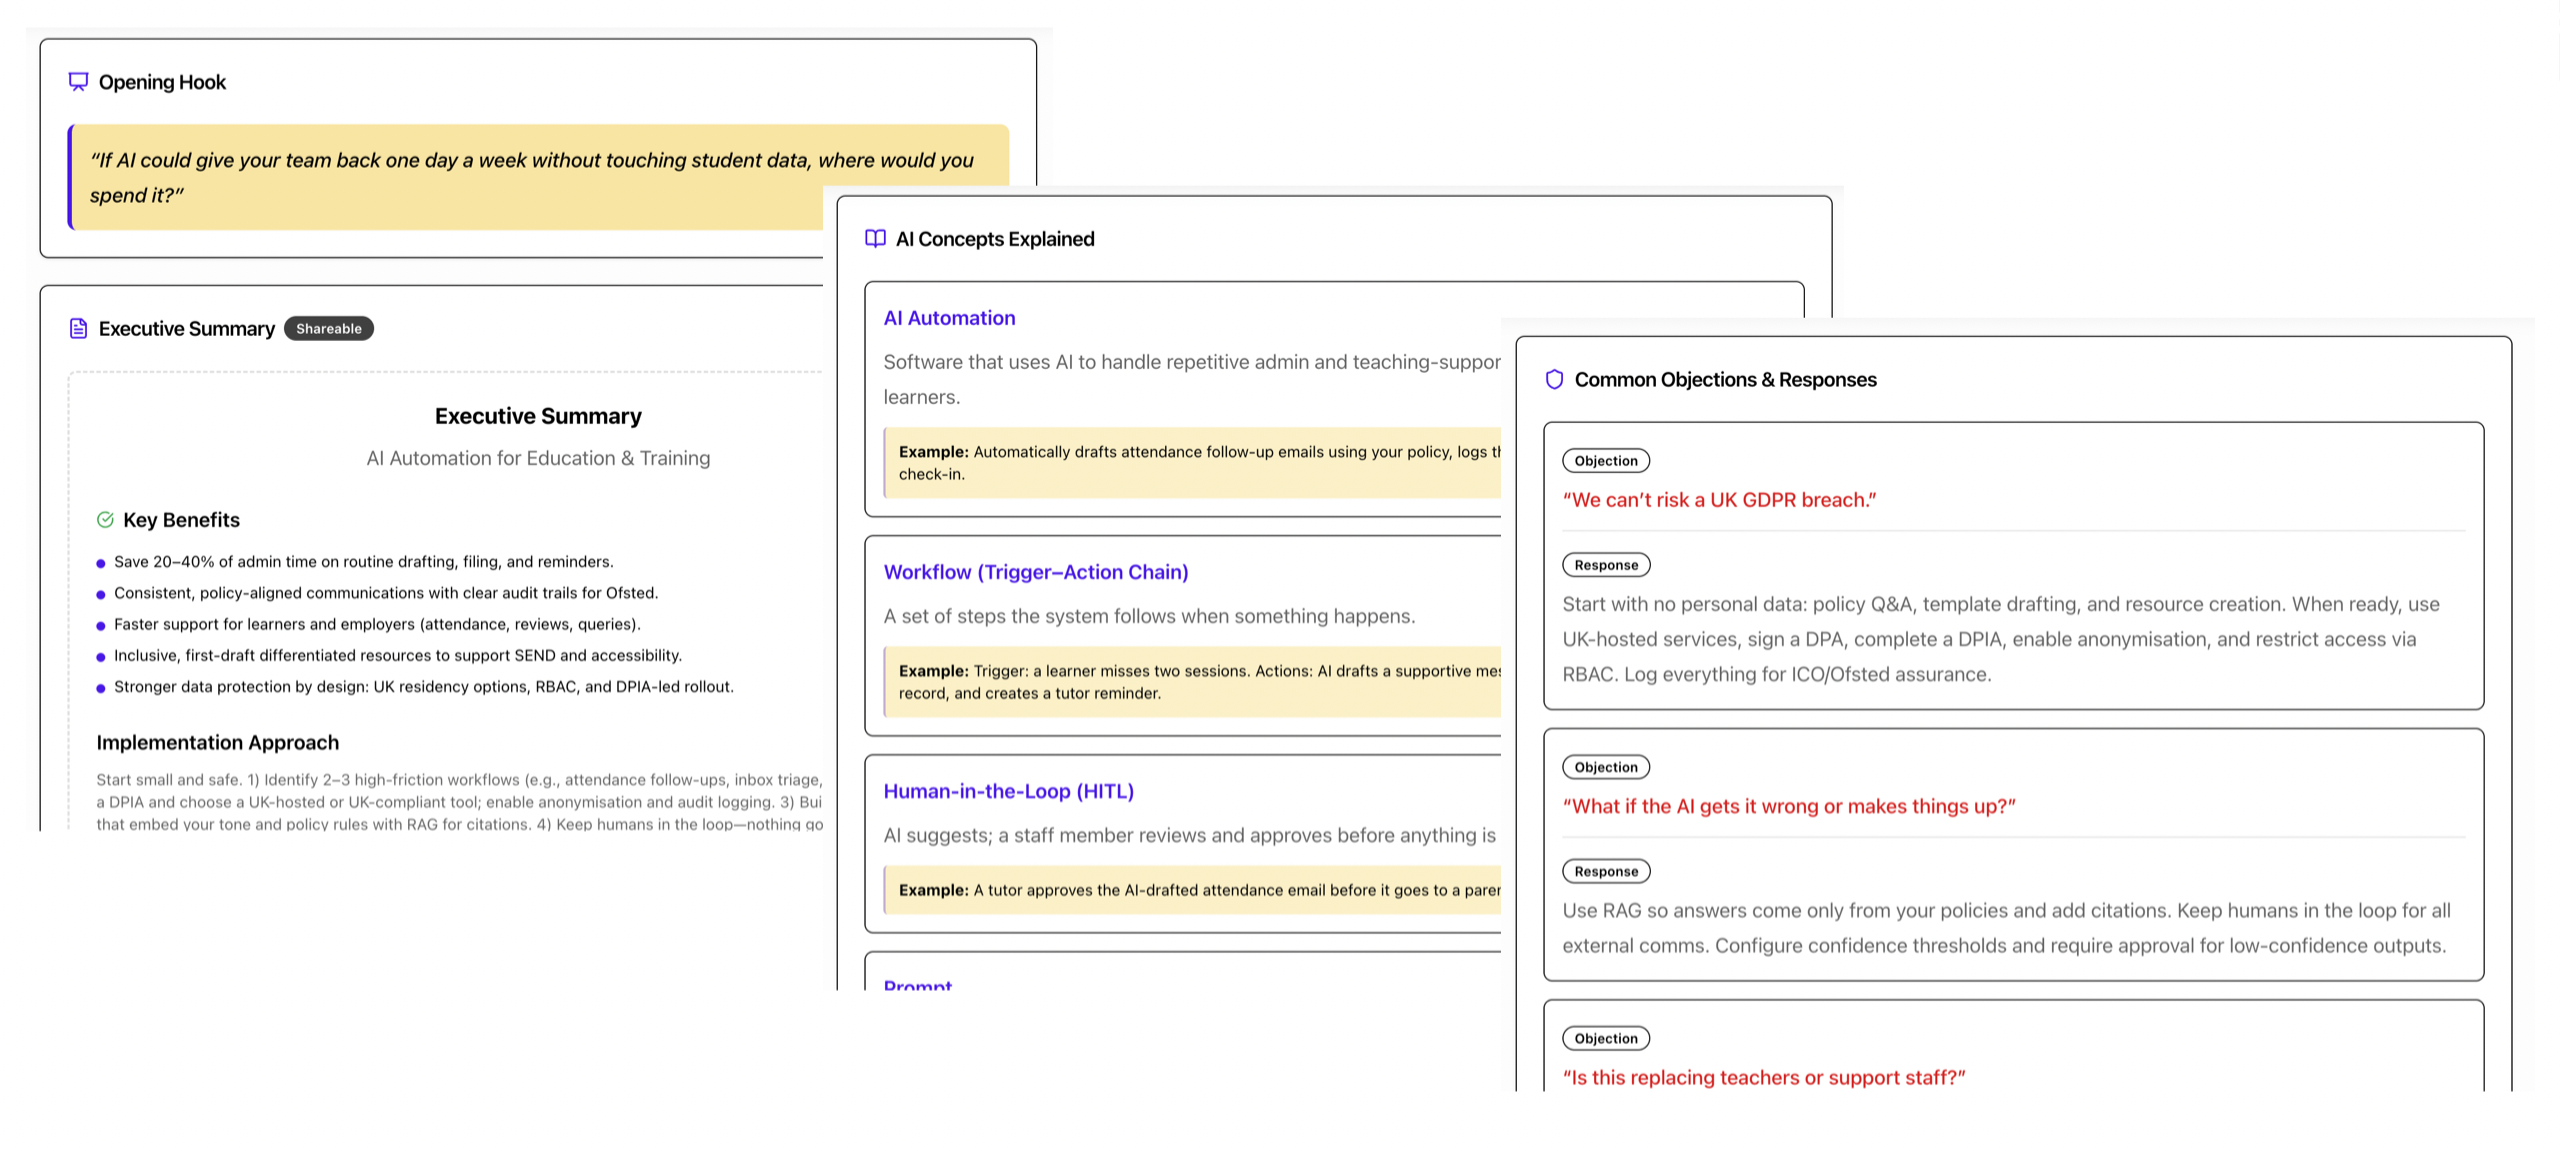Select the Implementation Approach heading text
This screenshot has height=1150, width=2560.
click(x=216, y=742)
